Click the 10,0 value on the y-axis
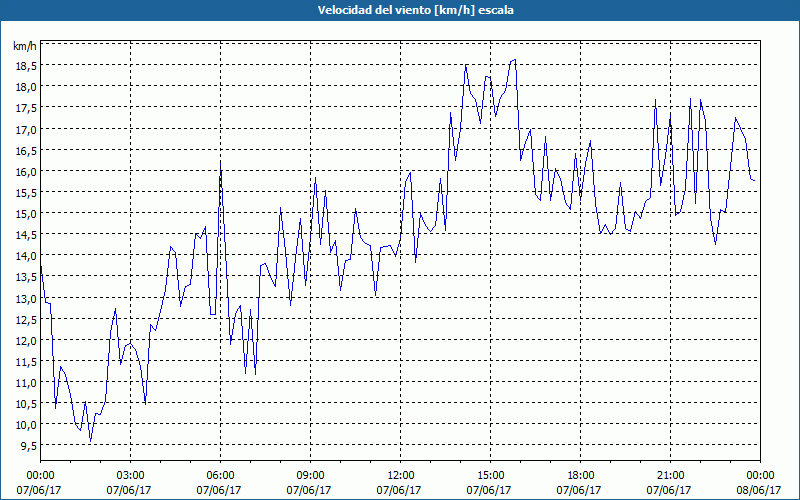The image size is (800, 500). click(x=26, y=425)
